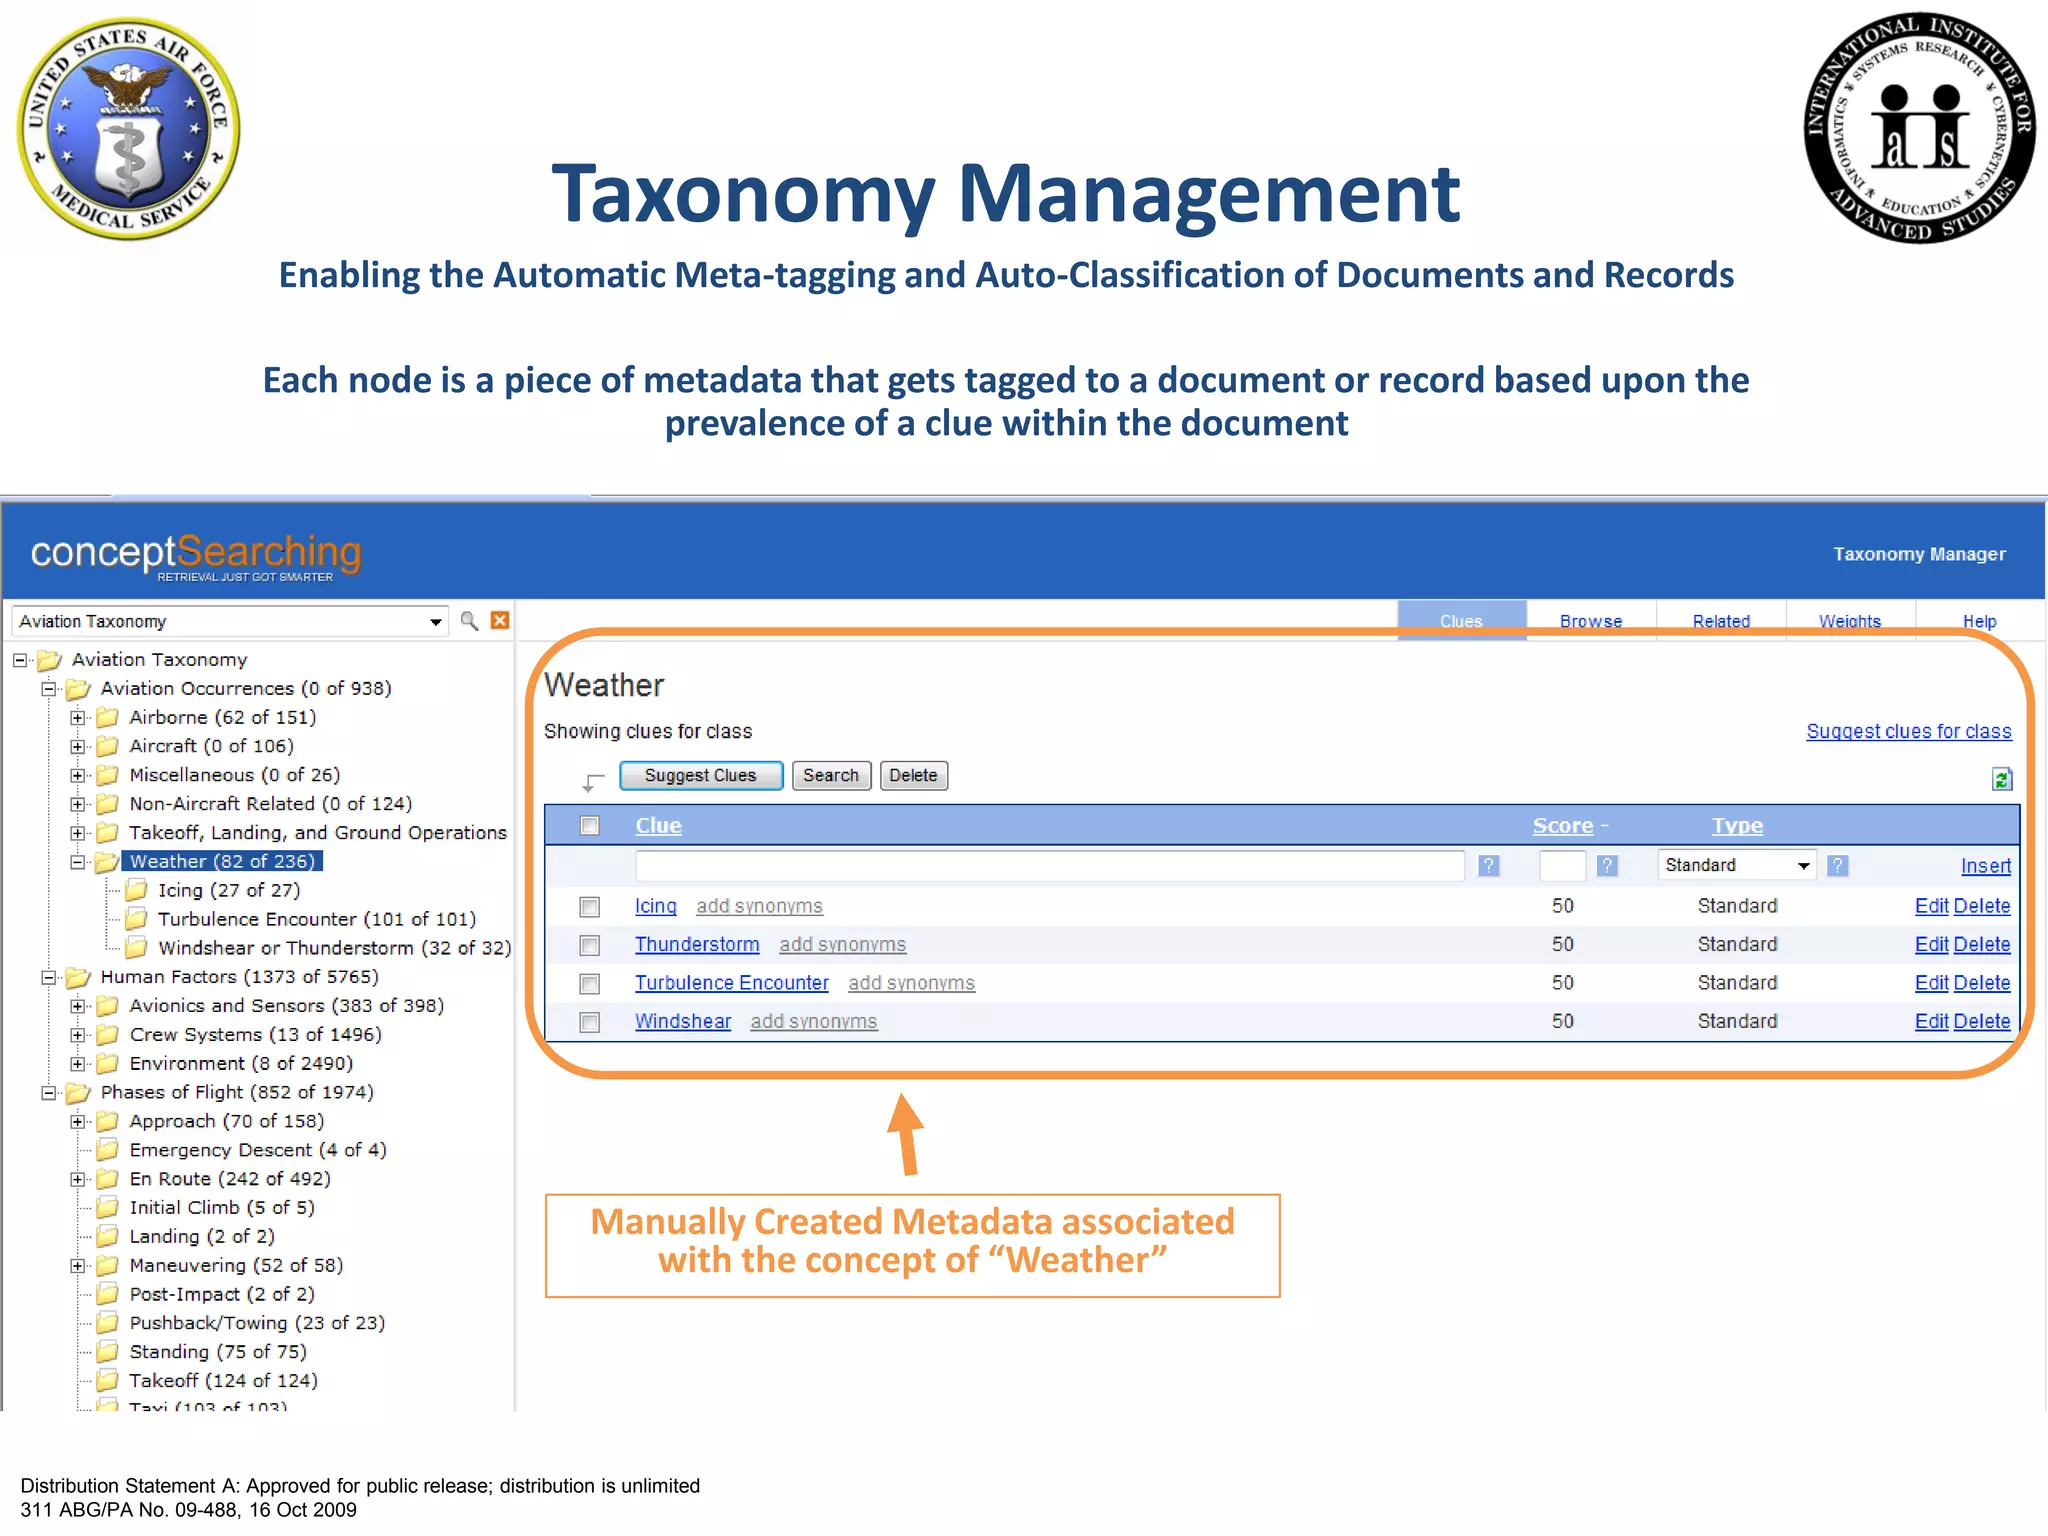Expand the Crew Systems node
Screen dimensions: 2048x1536
77,1035
